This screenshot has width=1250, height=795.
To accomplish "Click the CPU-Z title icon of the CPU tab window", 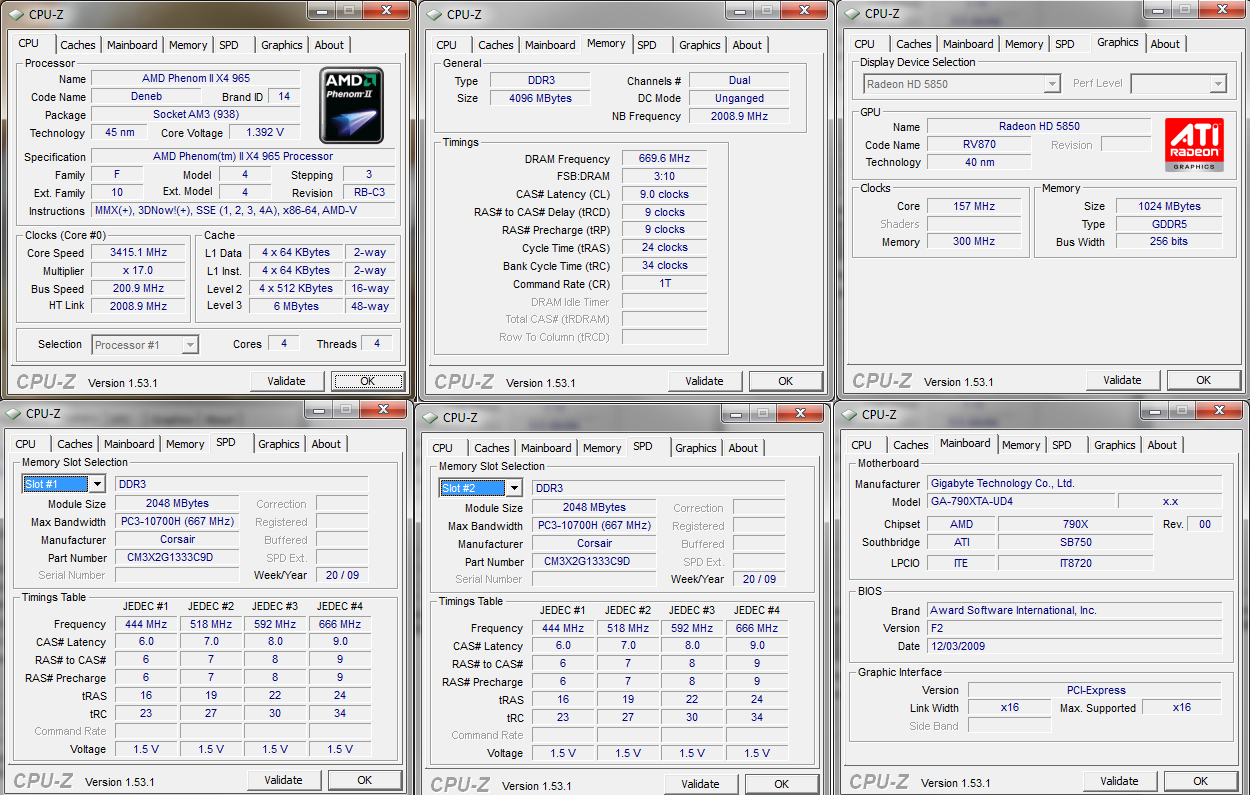I will coord(15,14).
